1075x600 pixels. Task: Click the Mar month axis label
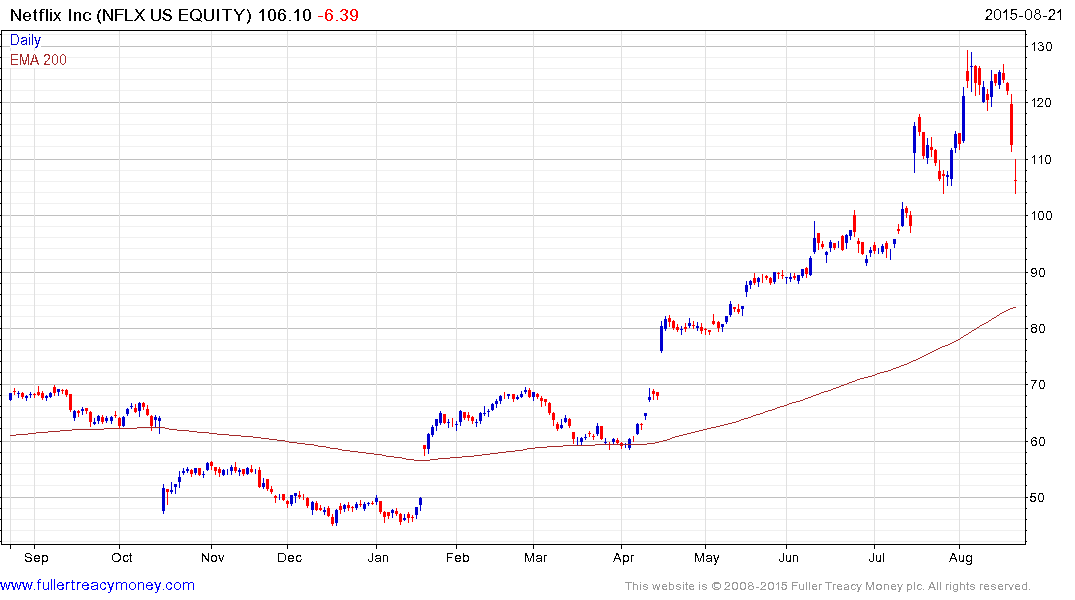[535, 557]
